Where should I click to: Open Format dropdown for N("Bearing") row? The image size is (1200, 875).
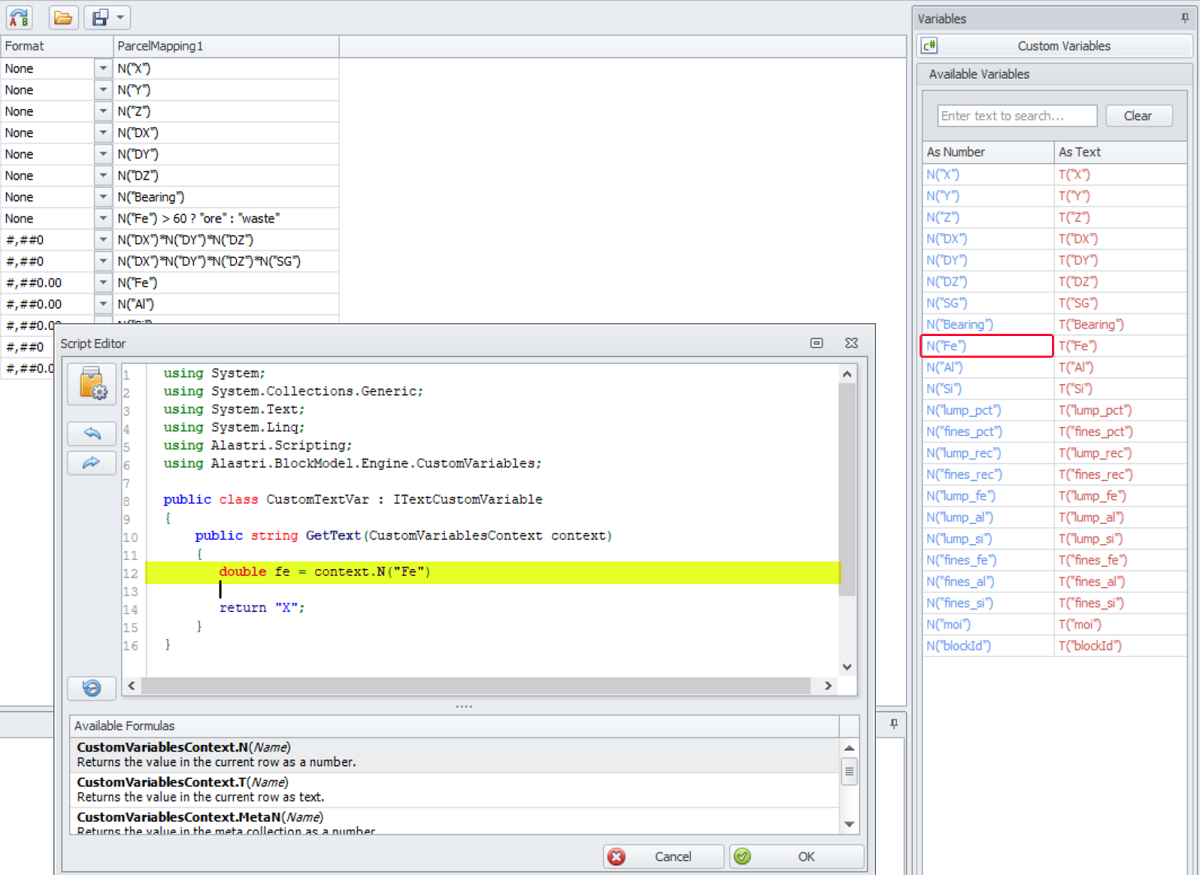click(x=103, y=197)
